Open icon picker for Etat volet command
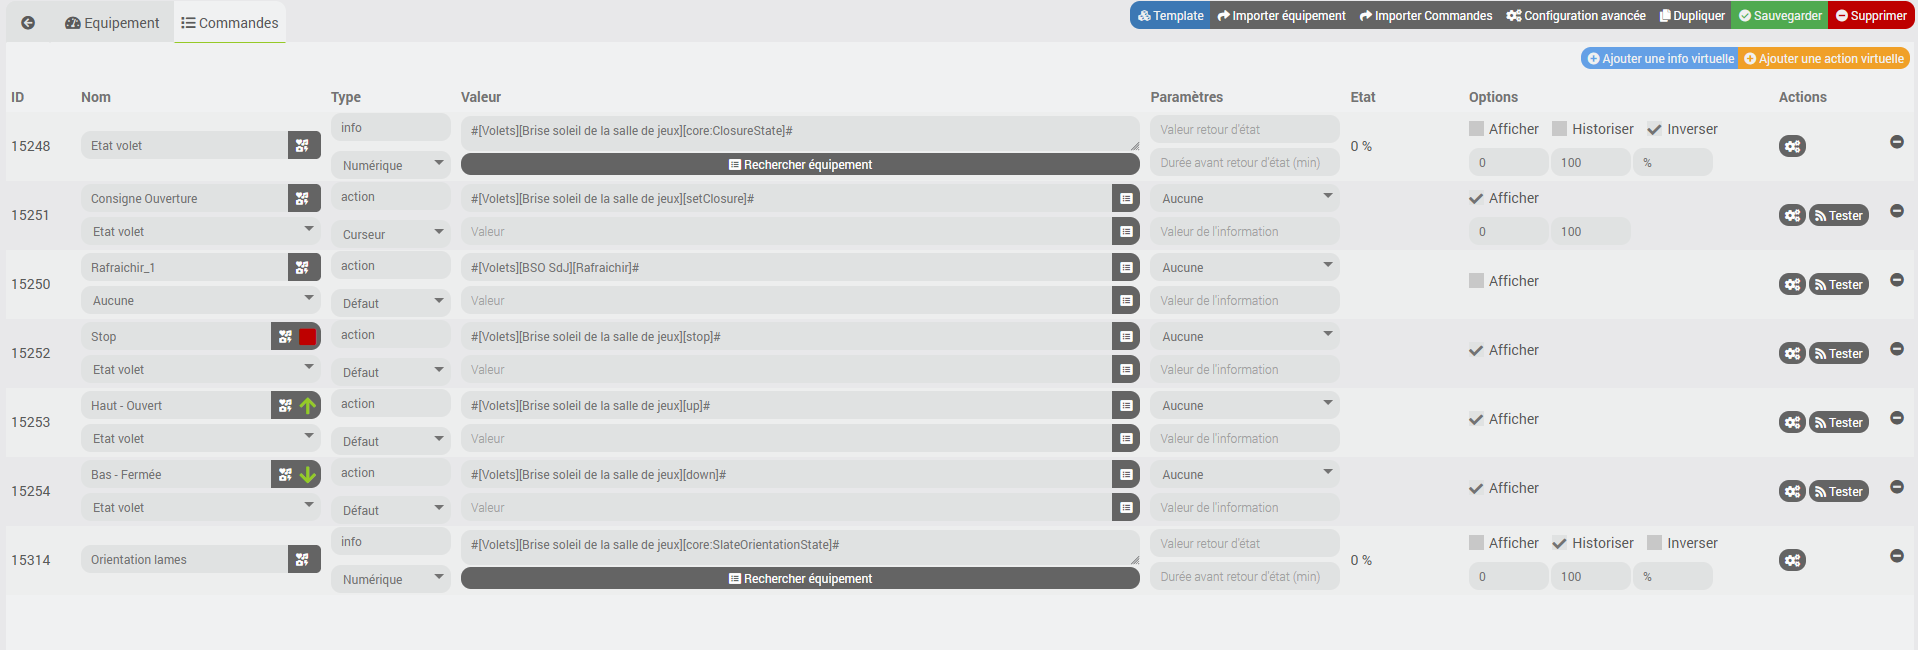Screen dimensions: 1918x650 [303, 146]
